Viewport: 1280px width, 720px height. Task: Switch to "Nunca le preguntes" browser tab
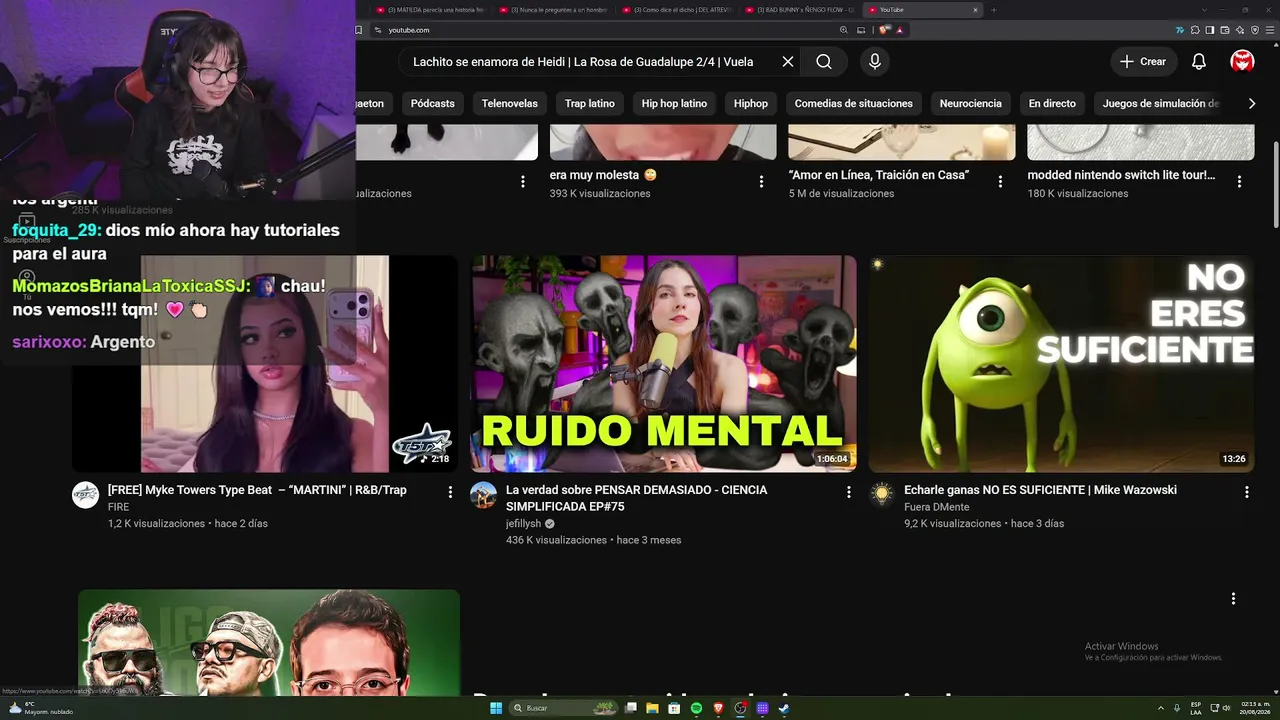(555, 10)
